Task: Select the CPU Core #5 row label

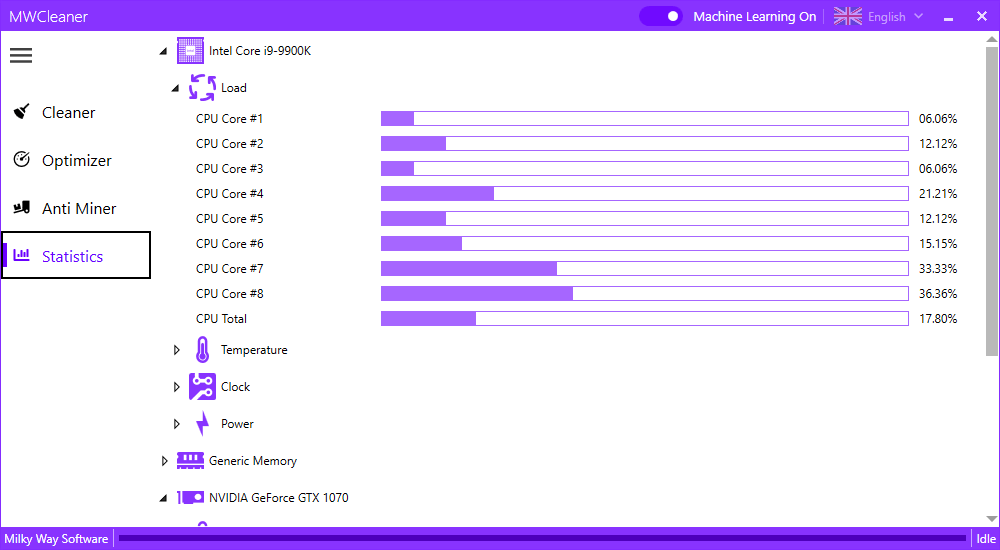Action: coord(230,218)
